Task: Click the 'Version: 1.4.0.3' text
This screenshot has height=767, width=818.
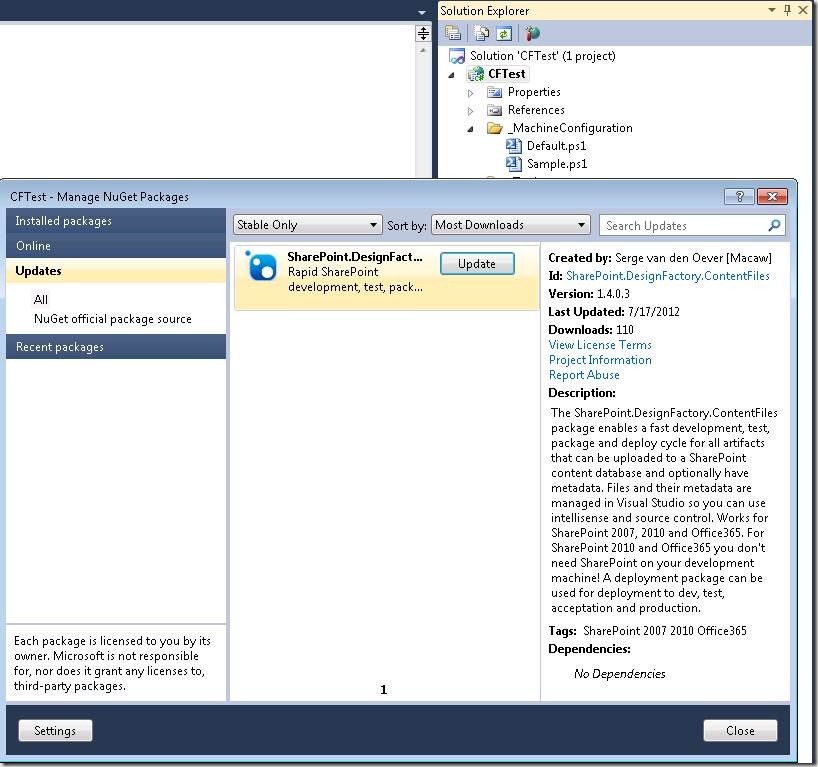Action: pyautogui.click(x=589, y=294)
